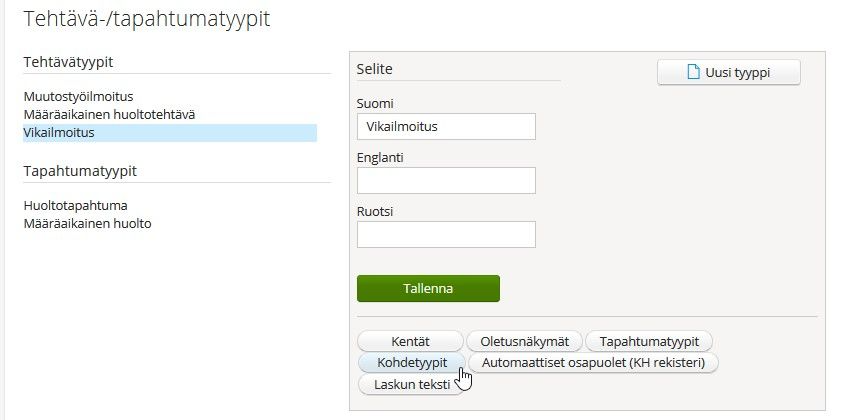
Task: Choose Määräaikainen huoltotehtävä from the list
Action: point(109,114)
